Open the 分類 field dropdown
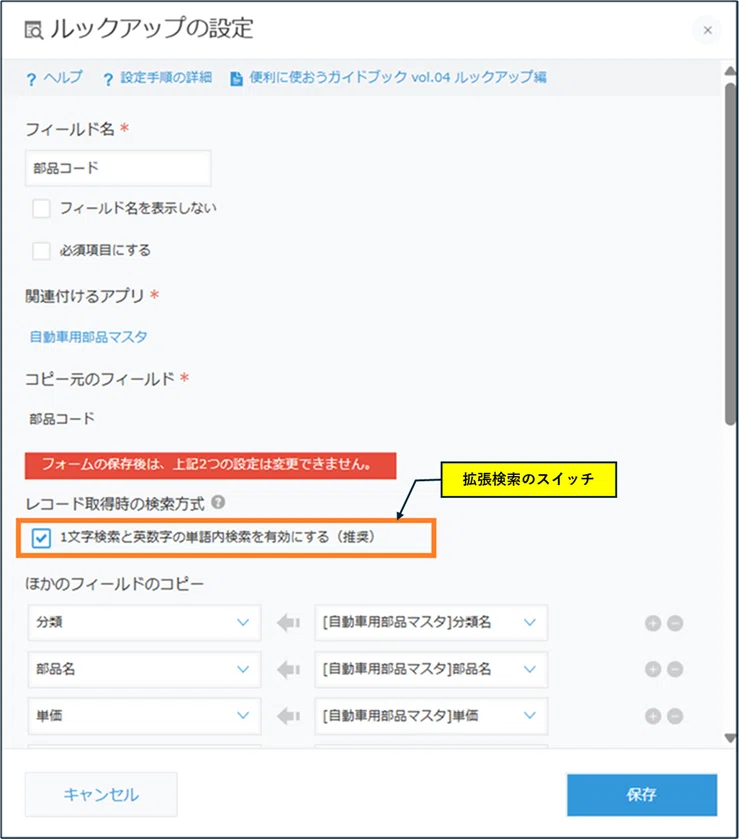The image size is (739, 839). (x=143, y=622)
